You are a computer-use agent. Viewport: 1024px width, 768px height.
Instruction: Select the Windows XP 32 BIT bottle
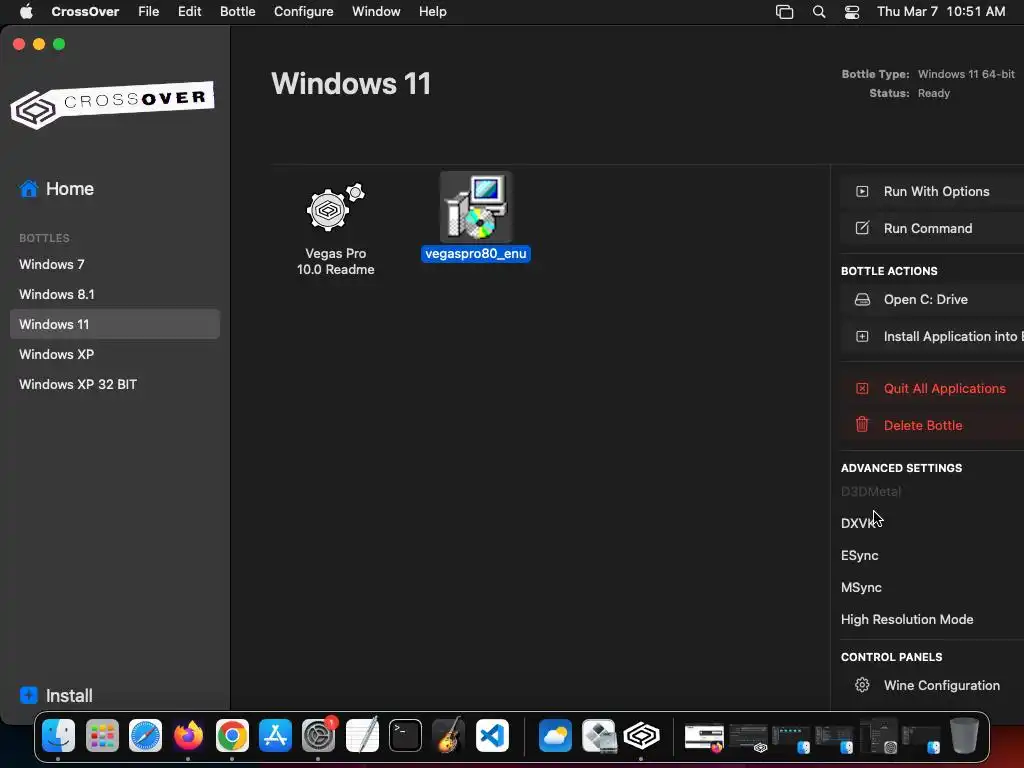pyautogui.click(x=115, y=384)
